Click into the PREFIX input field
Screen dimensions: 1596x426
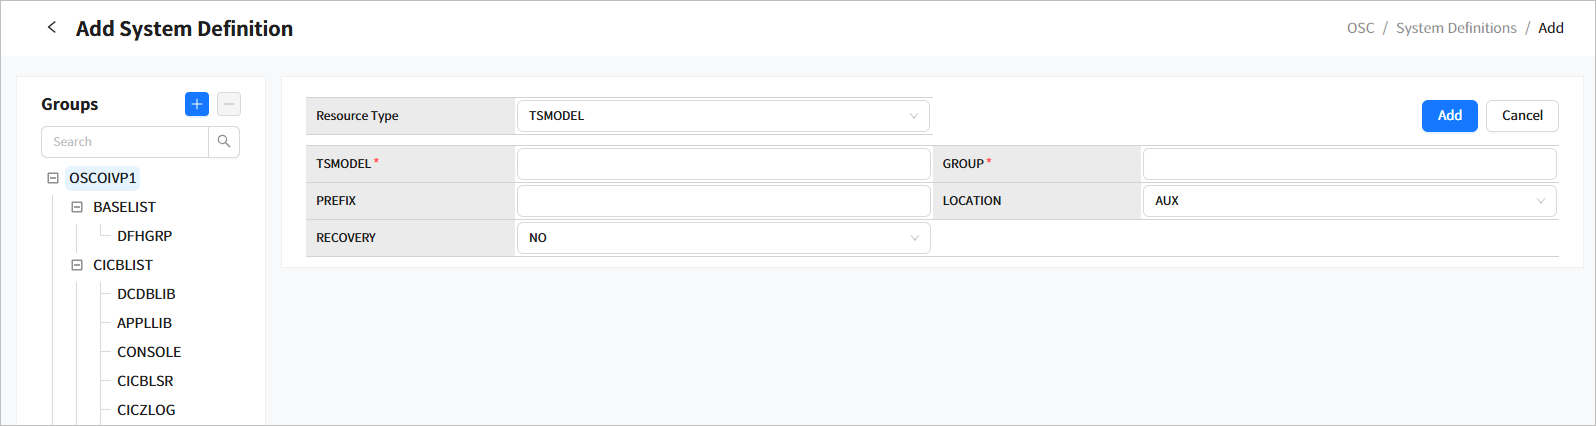coord(723,201)
